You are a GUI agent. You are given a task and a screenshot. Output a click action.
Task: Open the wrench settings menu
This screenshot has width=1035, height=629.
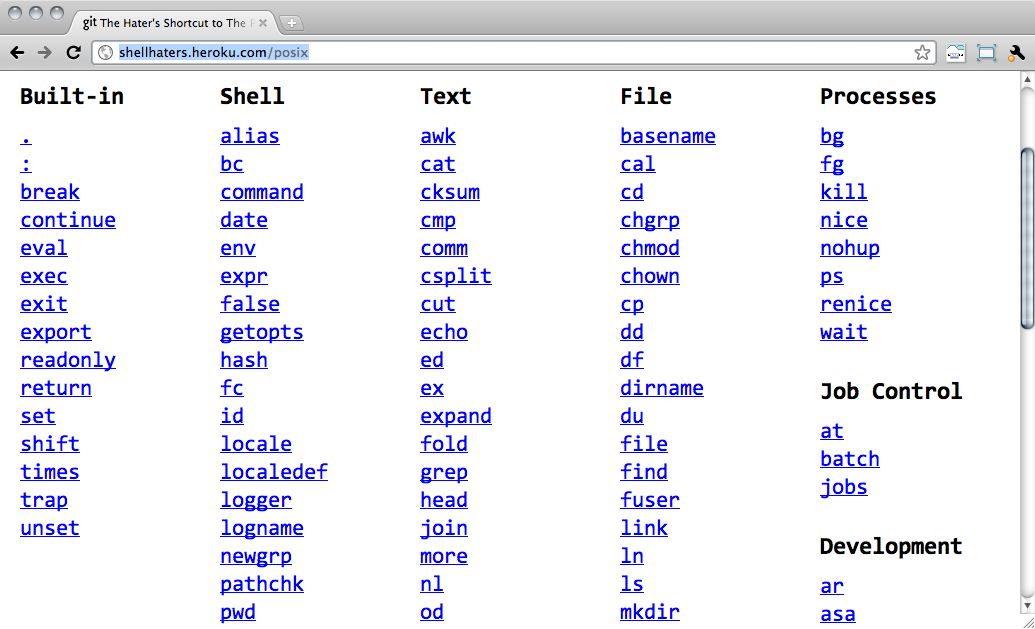(1016, 53)
